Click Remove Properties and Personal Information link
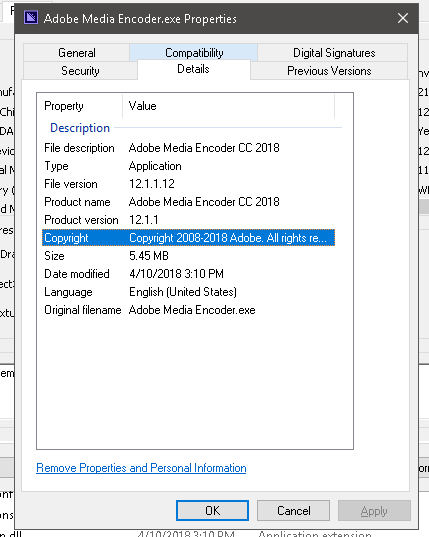This screenshot has width=429, height=537. [141, 468]
